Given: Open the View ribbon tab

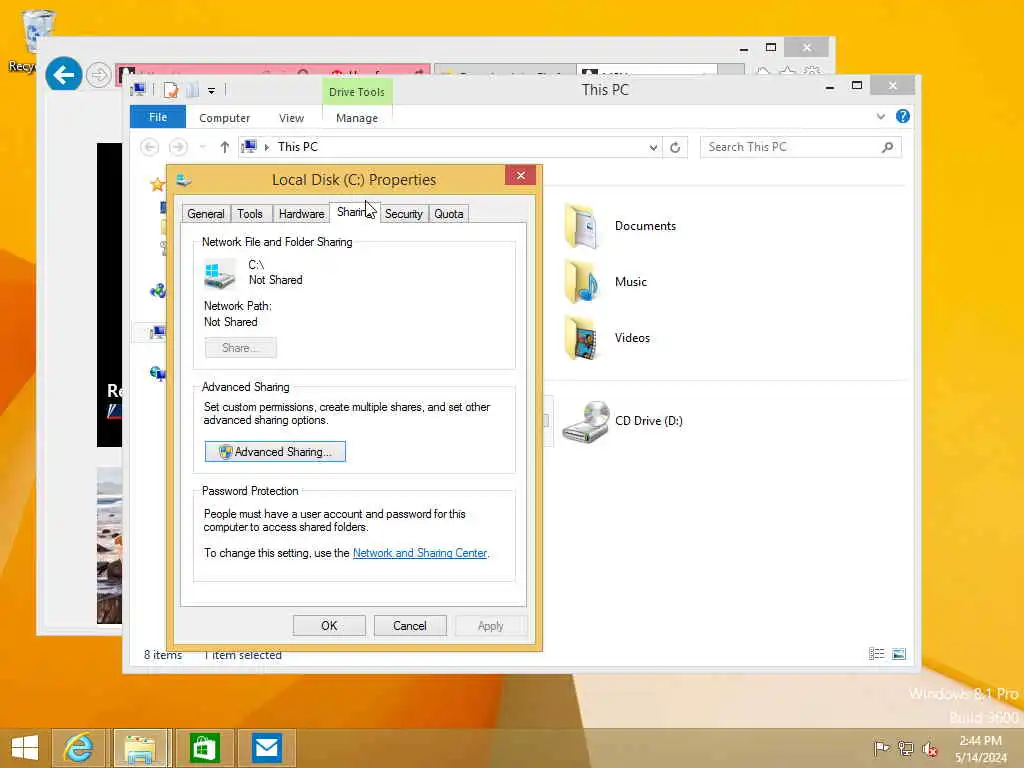Looking at the screenshot, I should (291, 118).
